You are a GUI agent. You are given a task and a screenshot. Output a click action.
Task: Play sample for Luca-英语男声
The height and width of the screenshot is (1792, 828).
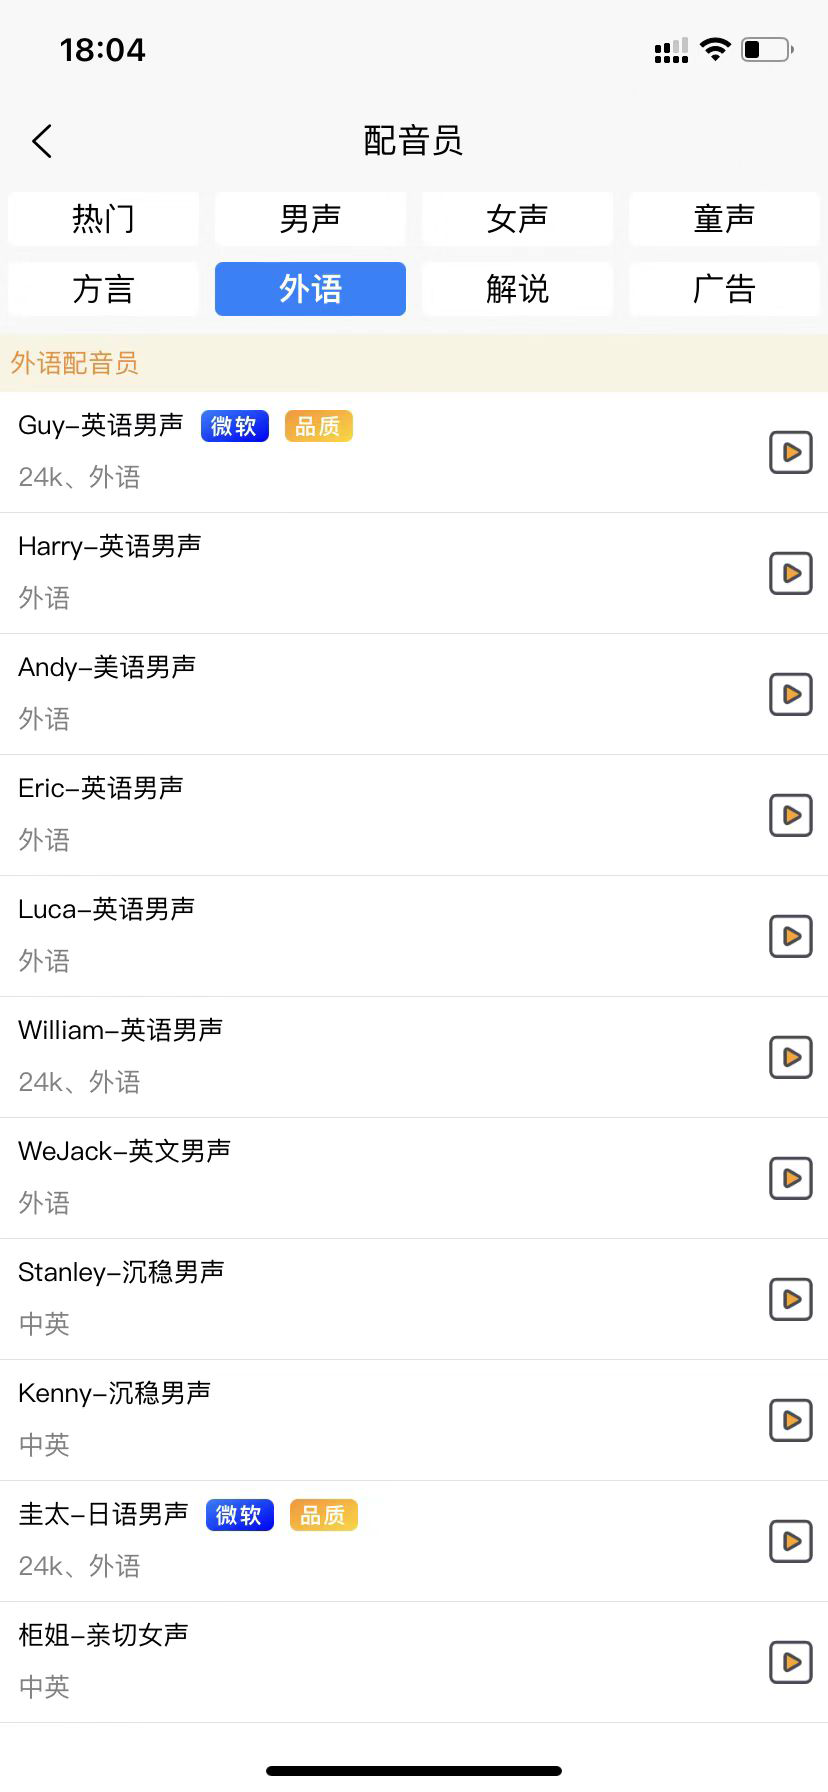click(x=791, y=936)
